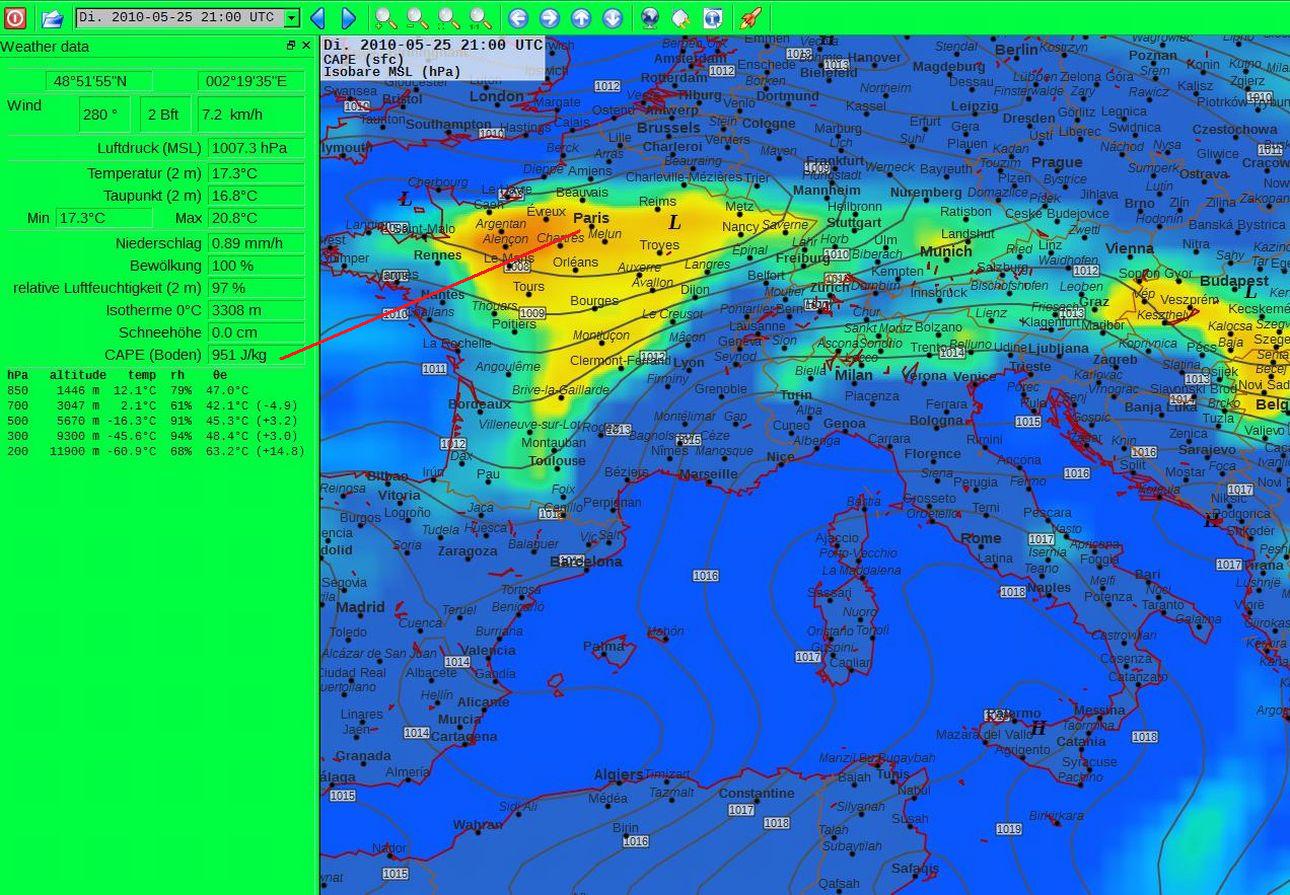Click the red quit power icon
Screen dimensions: 1290x895
pyautogui.click(x=15, y=17)
